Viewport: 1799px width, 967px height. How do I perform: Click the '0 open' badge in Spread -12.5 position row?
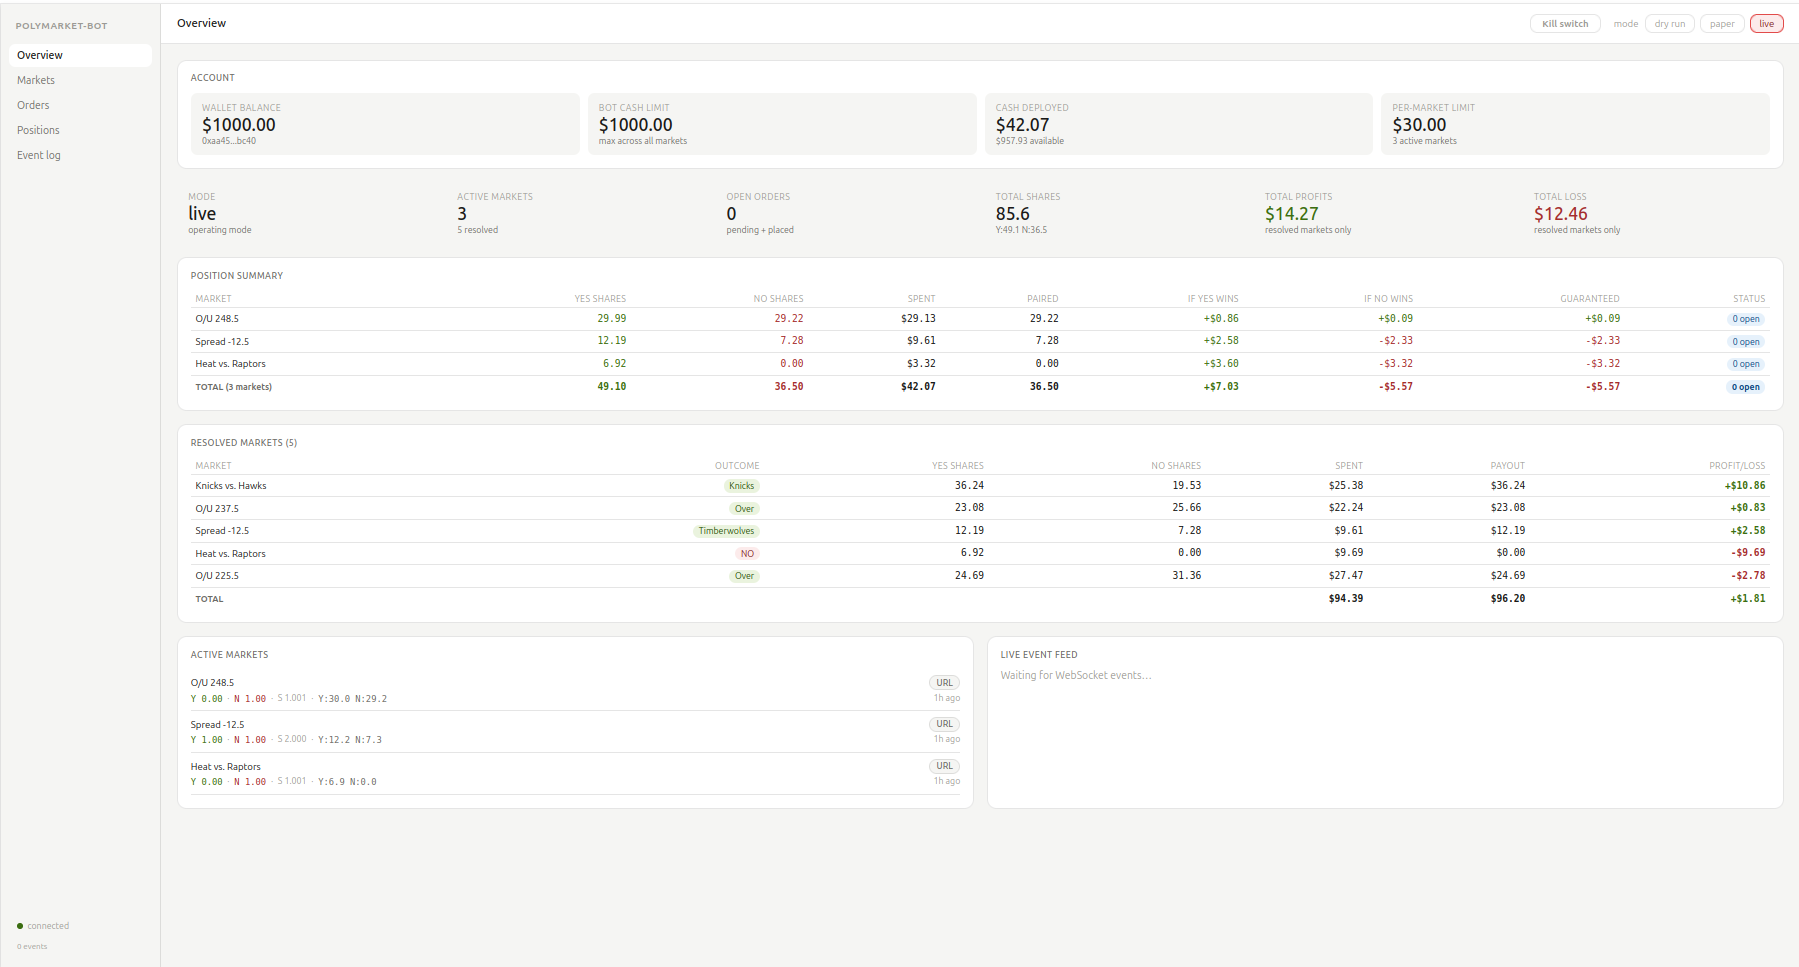coord(1746,342)
